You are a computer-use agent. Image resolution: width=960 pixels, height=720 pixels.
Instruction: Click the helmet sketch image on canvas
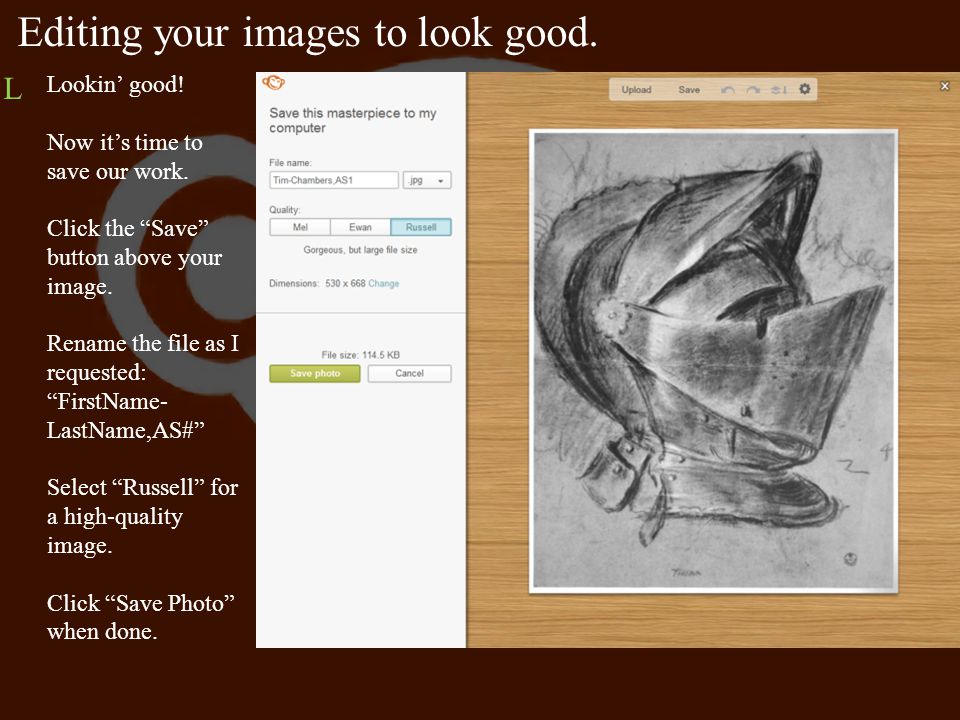coord(713,361)
